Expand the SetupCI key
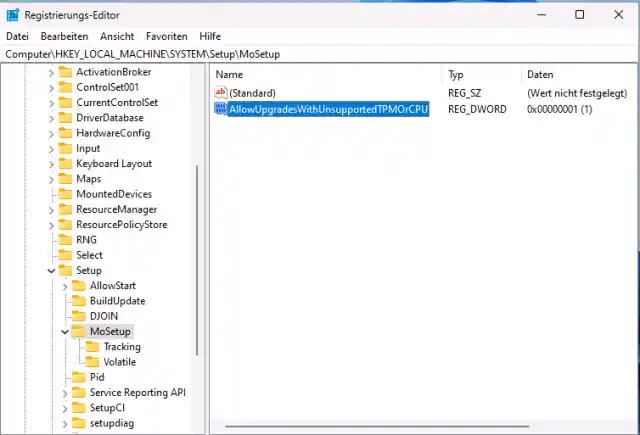Screen dimensions: 640x435 pos(65,409)
